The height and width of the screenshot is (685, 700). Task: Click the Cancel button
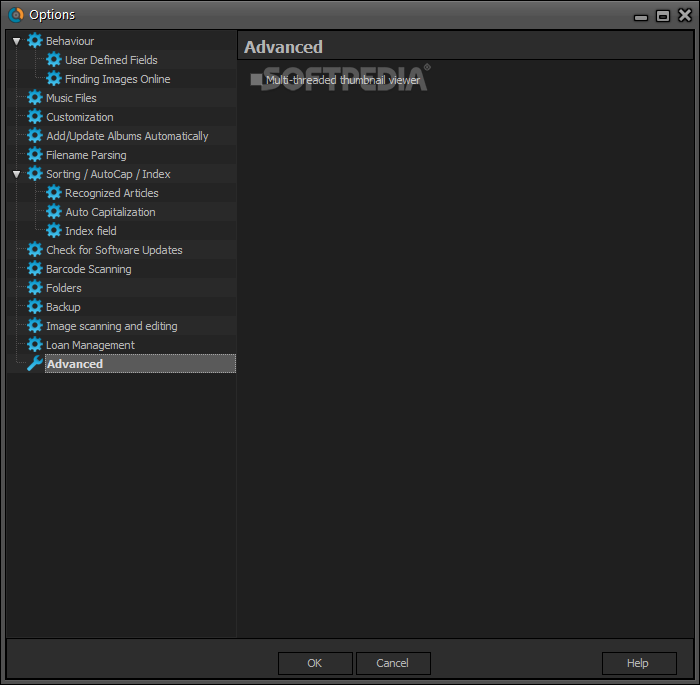[x=393, y=663]
